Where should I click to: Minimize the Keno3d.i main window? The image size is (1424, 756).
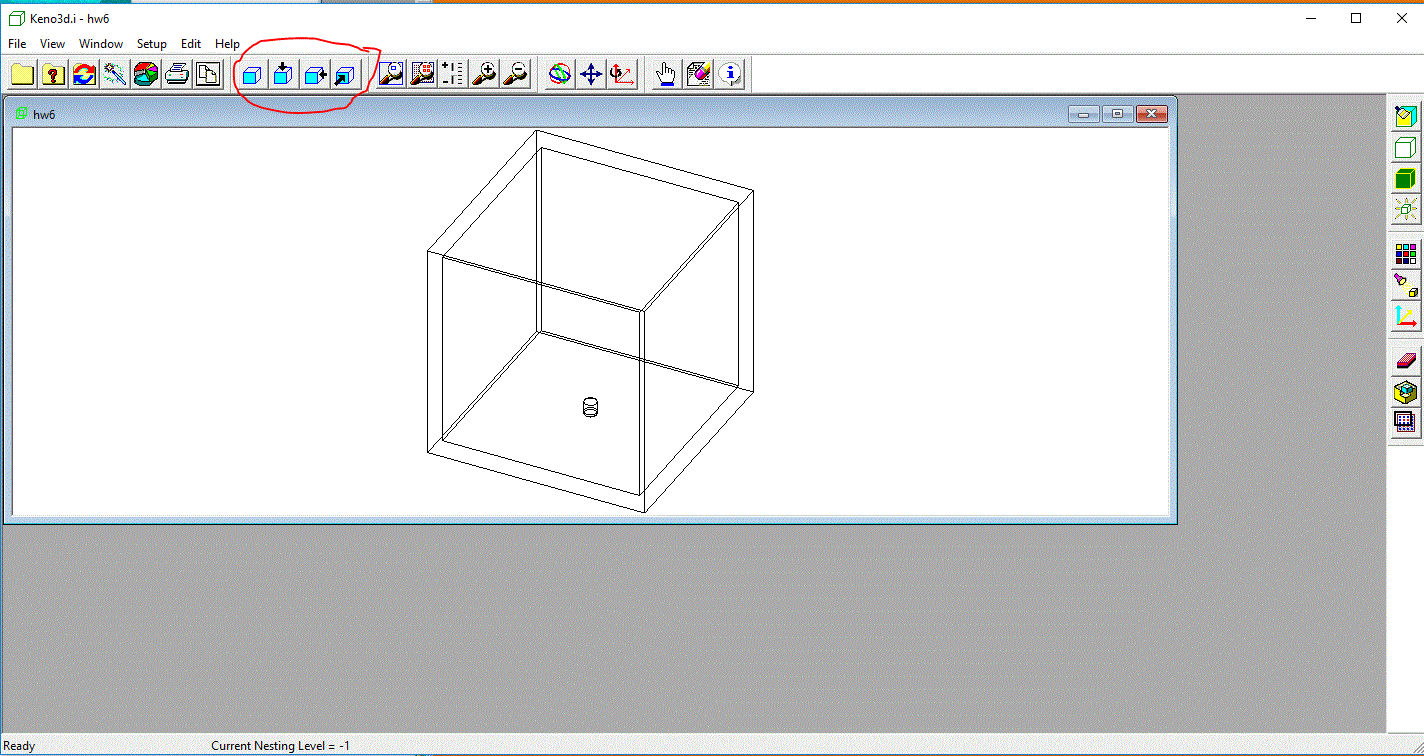(1310, 18)
